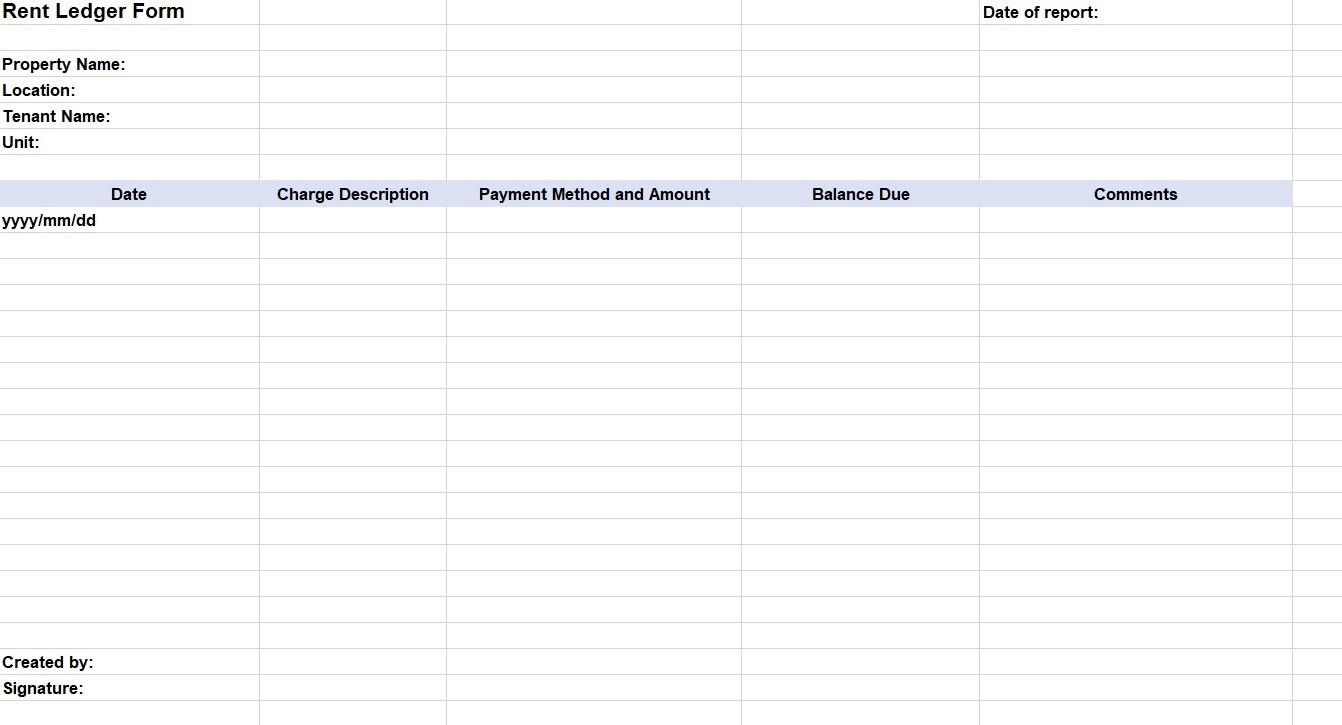Select the "Payment Method and Amount" header
This screenshot has height=725, width=1342.
[x=595, y=194]
